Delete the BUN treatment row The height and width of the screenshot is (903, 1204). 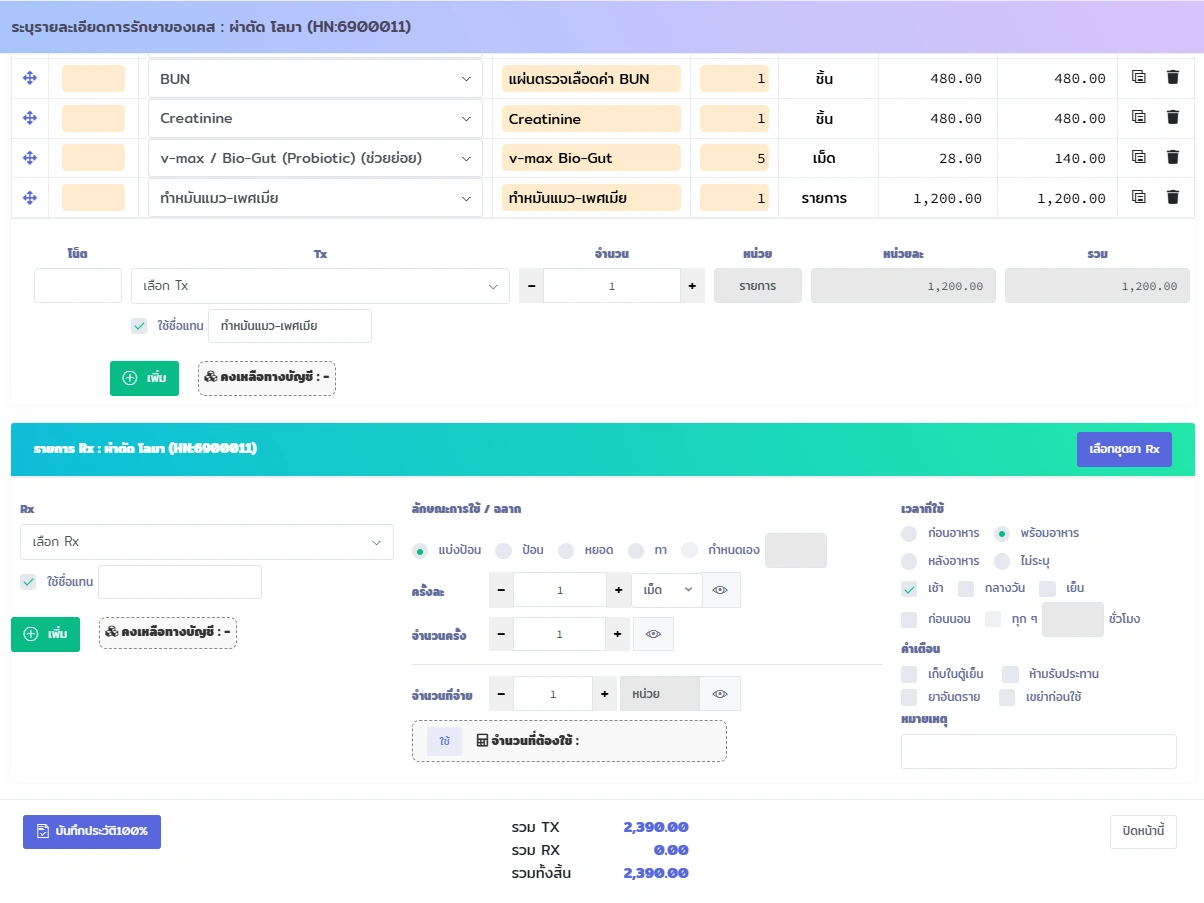pyautogui.click(x=1173, y=78)
